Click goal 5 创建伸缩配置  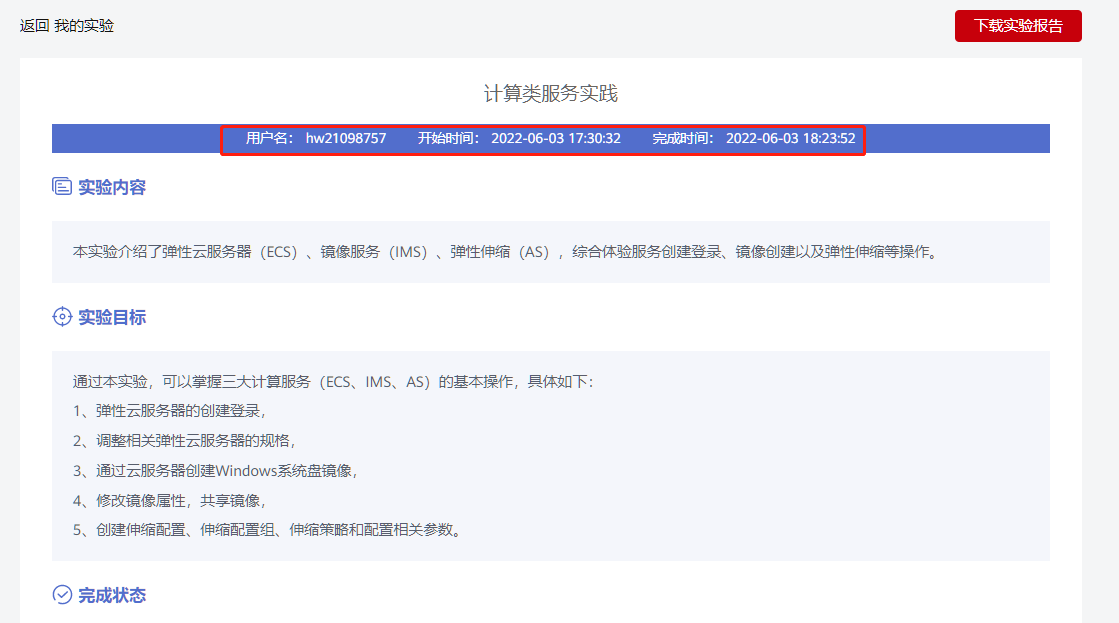pyautogui.click(x=267, y=530)
